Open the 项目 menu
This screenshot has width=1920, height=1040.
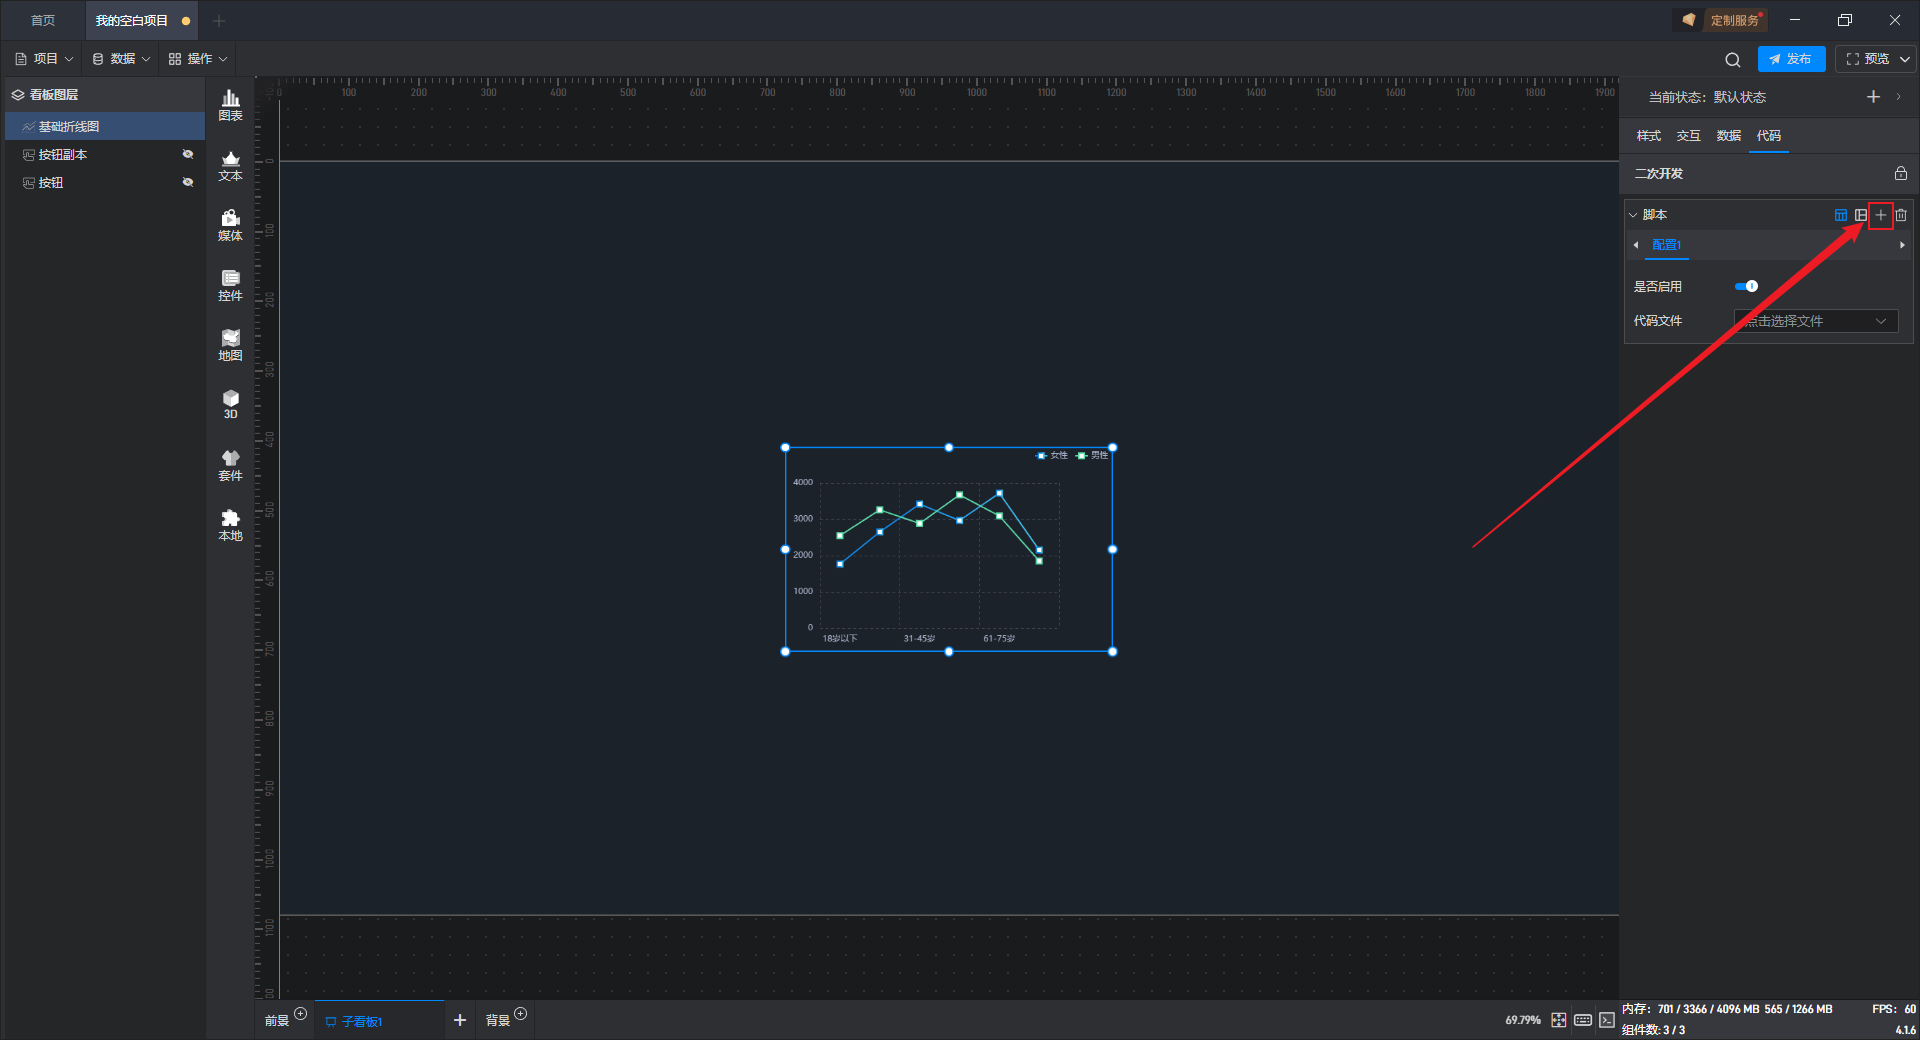(45, 59)
